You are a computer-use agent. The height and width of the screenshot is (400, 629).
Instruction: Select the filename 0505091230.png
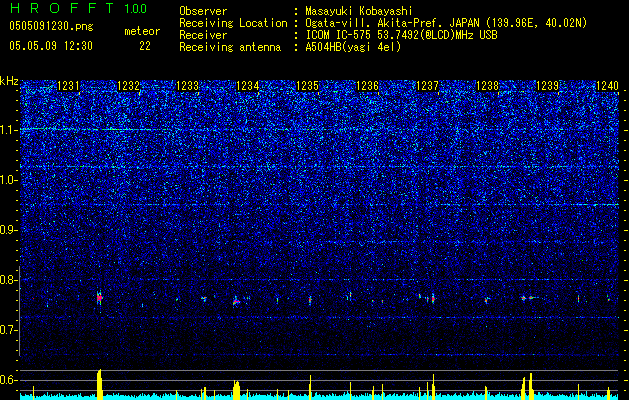click(x=51, y=26)
